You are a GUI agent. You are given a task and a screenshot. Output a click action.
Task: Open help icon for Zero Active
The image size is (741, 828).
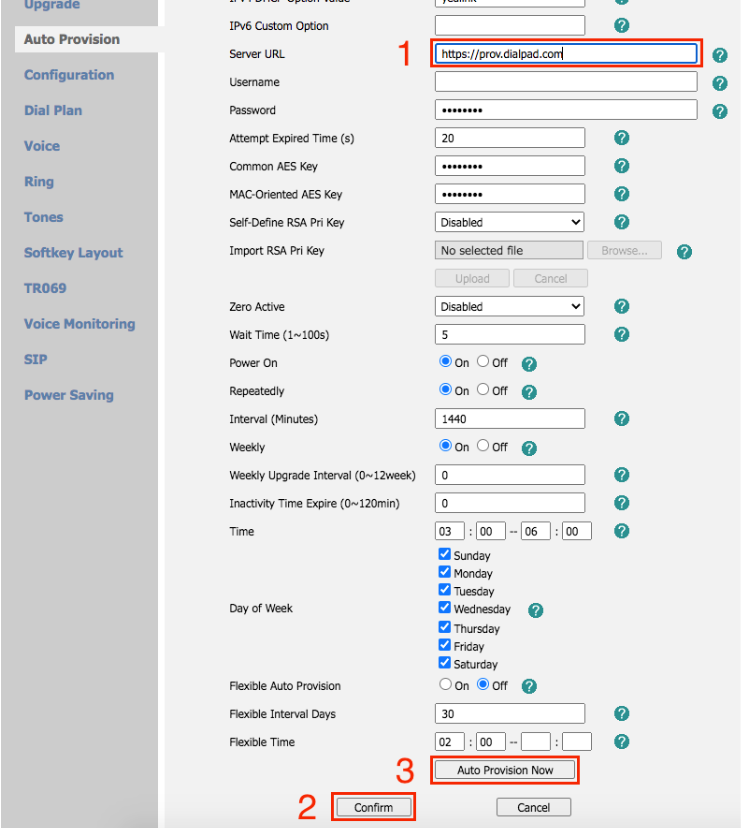tap(622, 306)
